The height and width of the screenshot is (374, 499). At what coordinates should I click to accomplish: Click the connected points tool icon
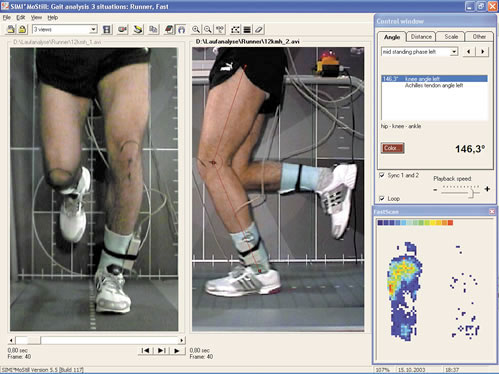(235, 30)
